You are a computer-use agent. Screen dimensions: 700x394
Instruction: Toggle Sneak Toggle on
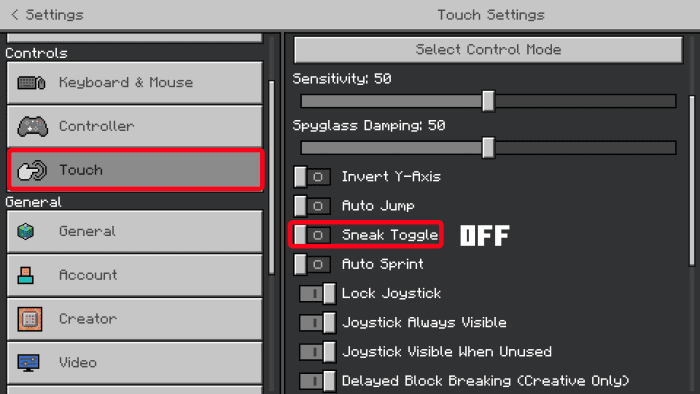point(312,235)
